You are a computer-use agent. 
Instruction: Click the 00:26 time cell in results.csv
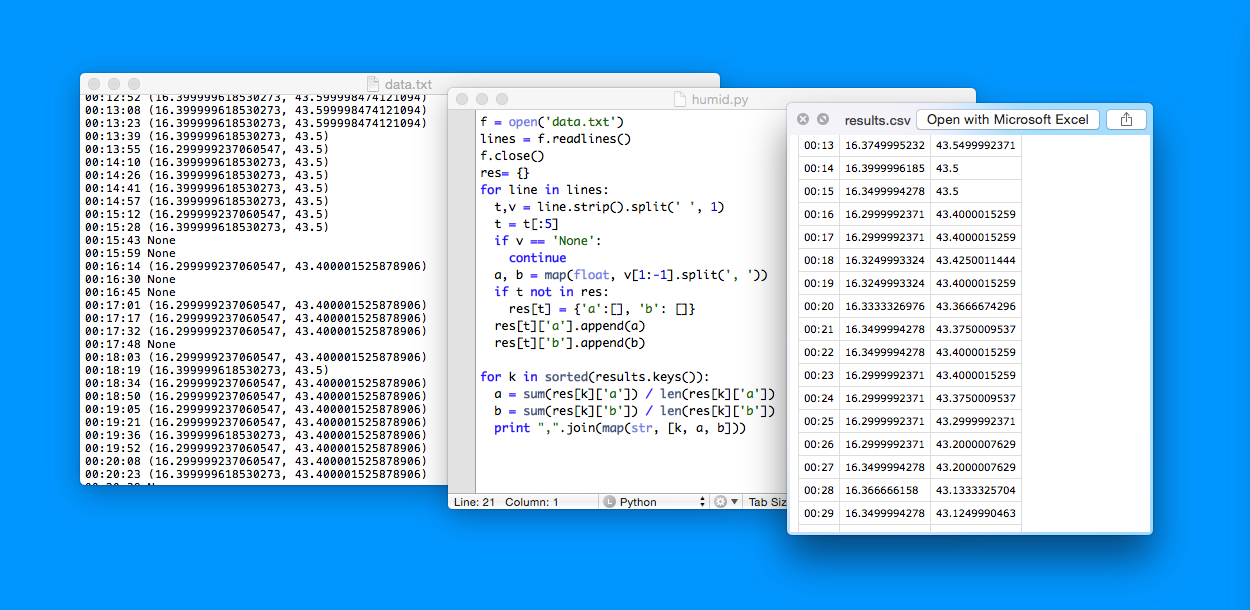click(819, 445)
